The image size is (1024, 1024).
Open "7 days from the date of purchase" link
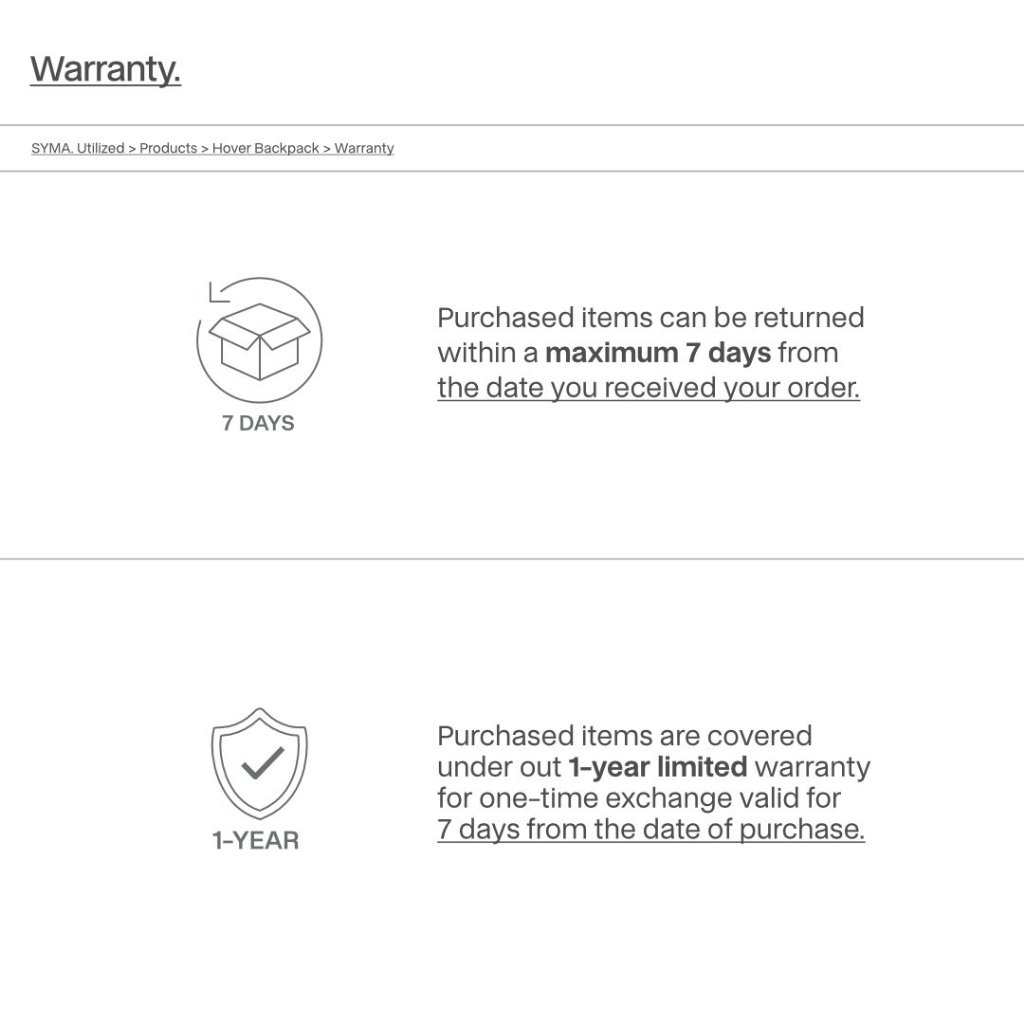click(x=650, y=829)
